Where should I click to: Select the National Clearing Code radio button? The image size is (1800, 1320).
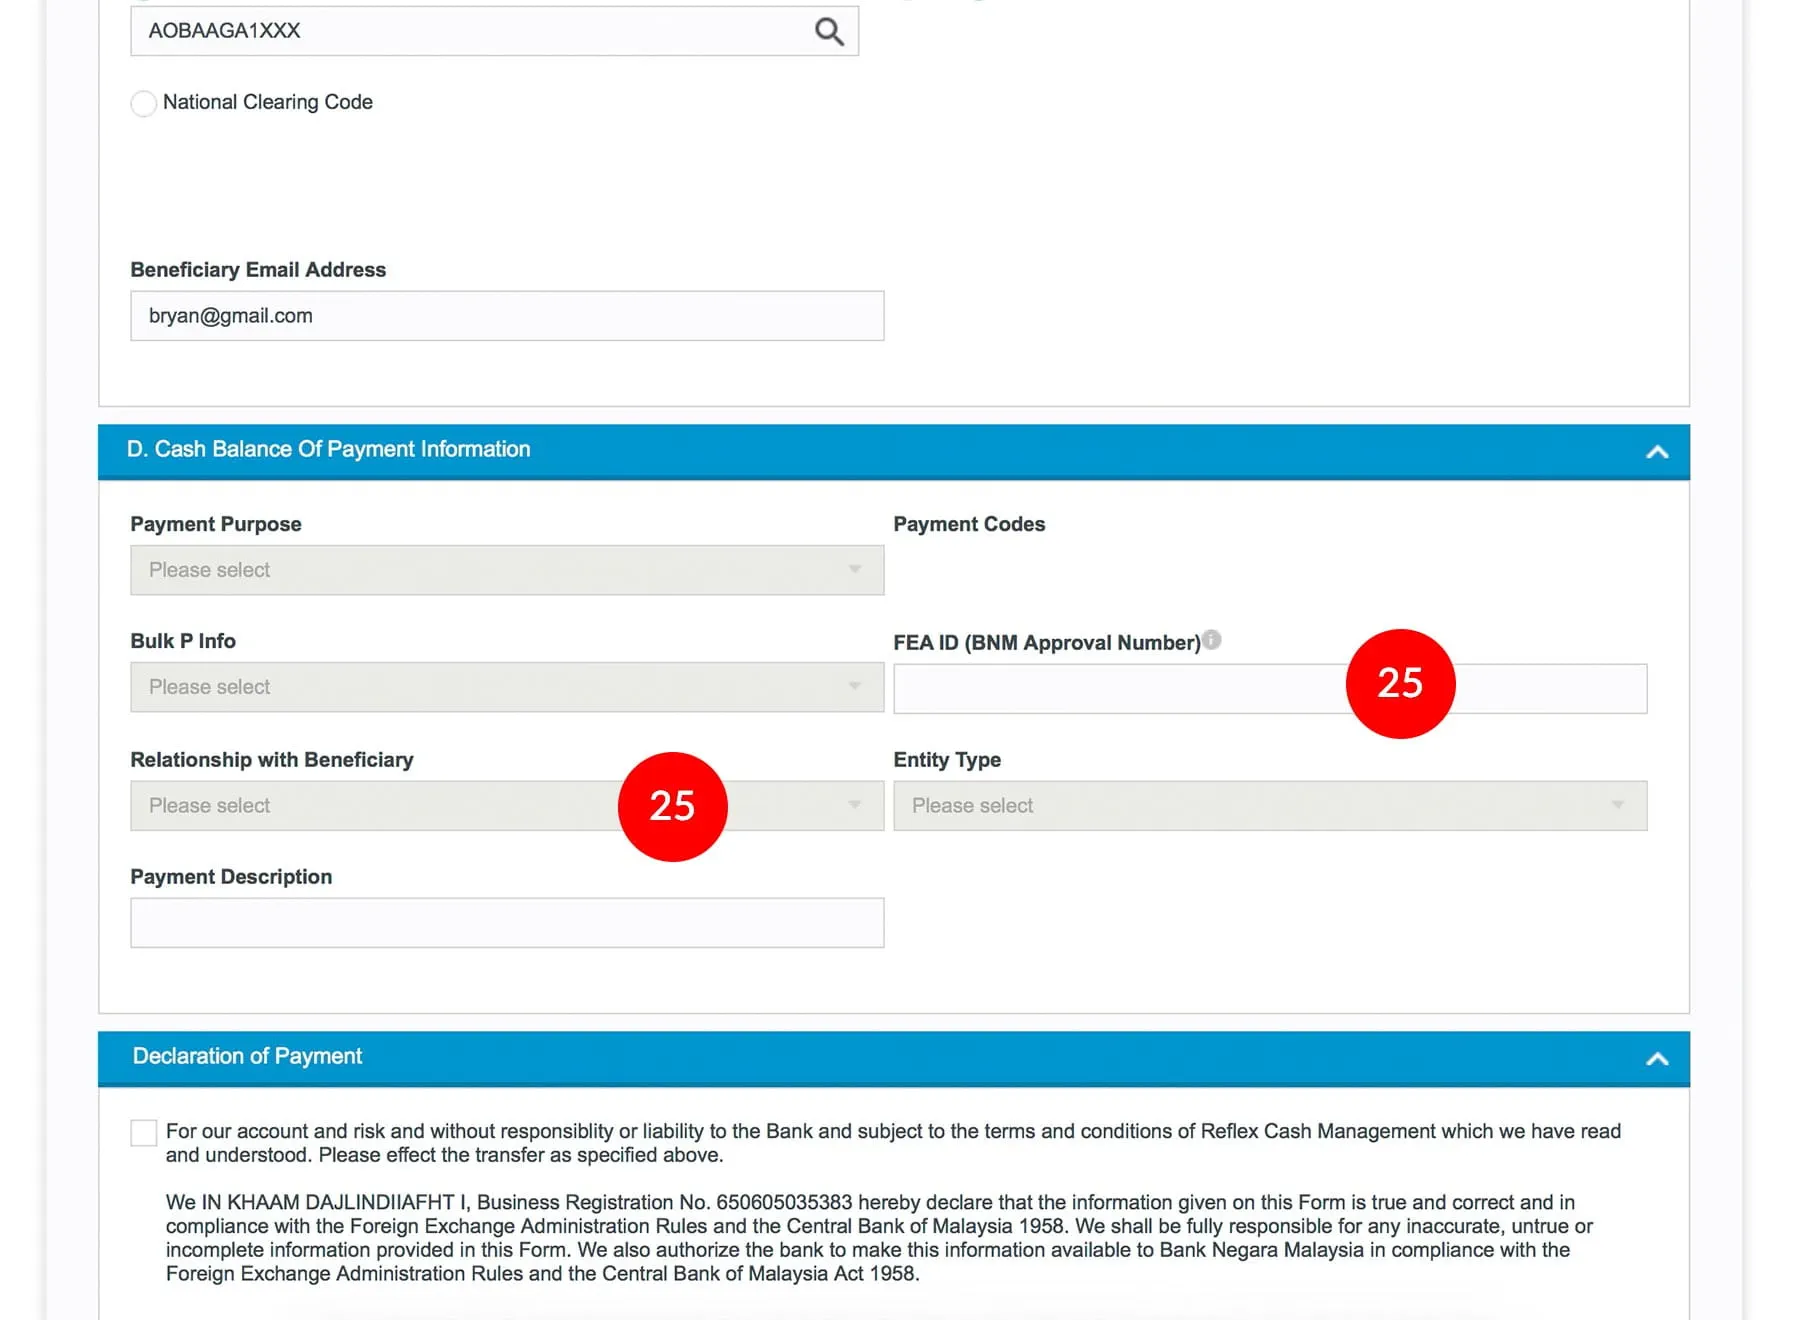pos(144,103)
